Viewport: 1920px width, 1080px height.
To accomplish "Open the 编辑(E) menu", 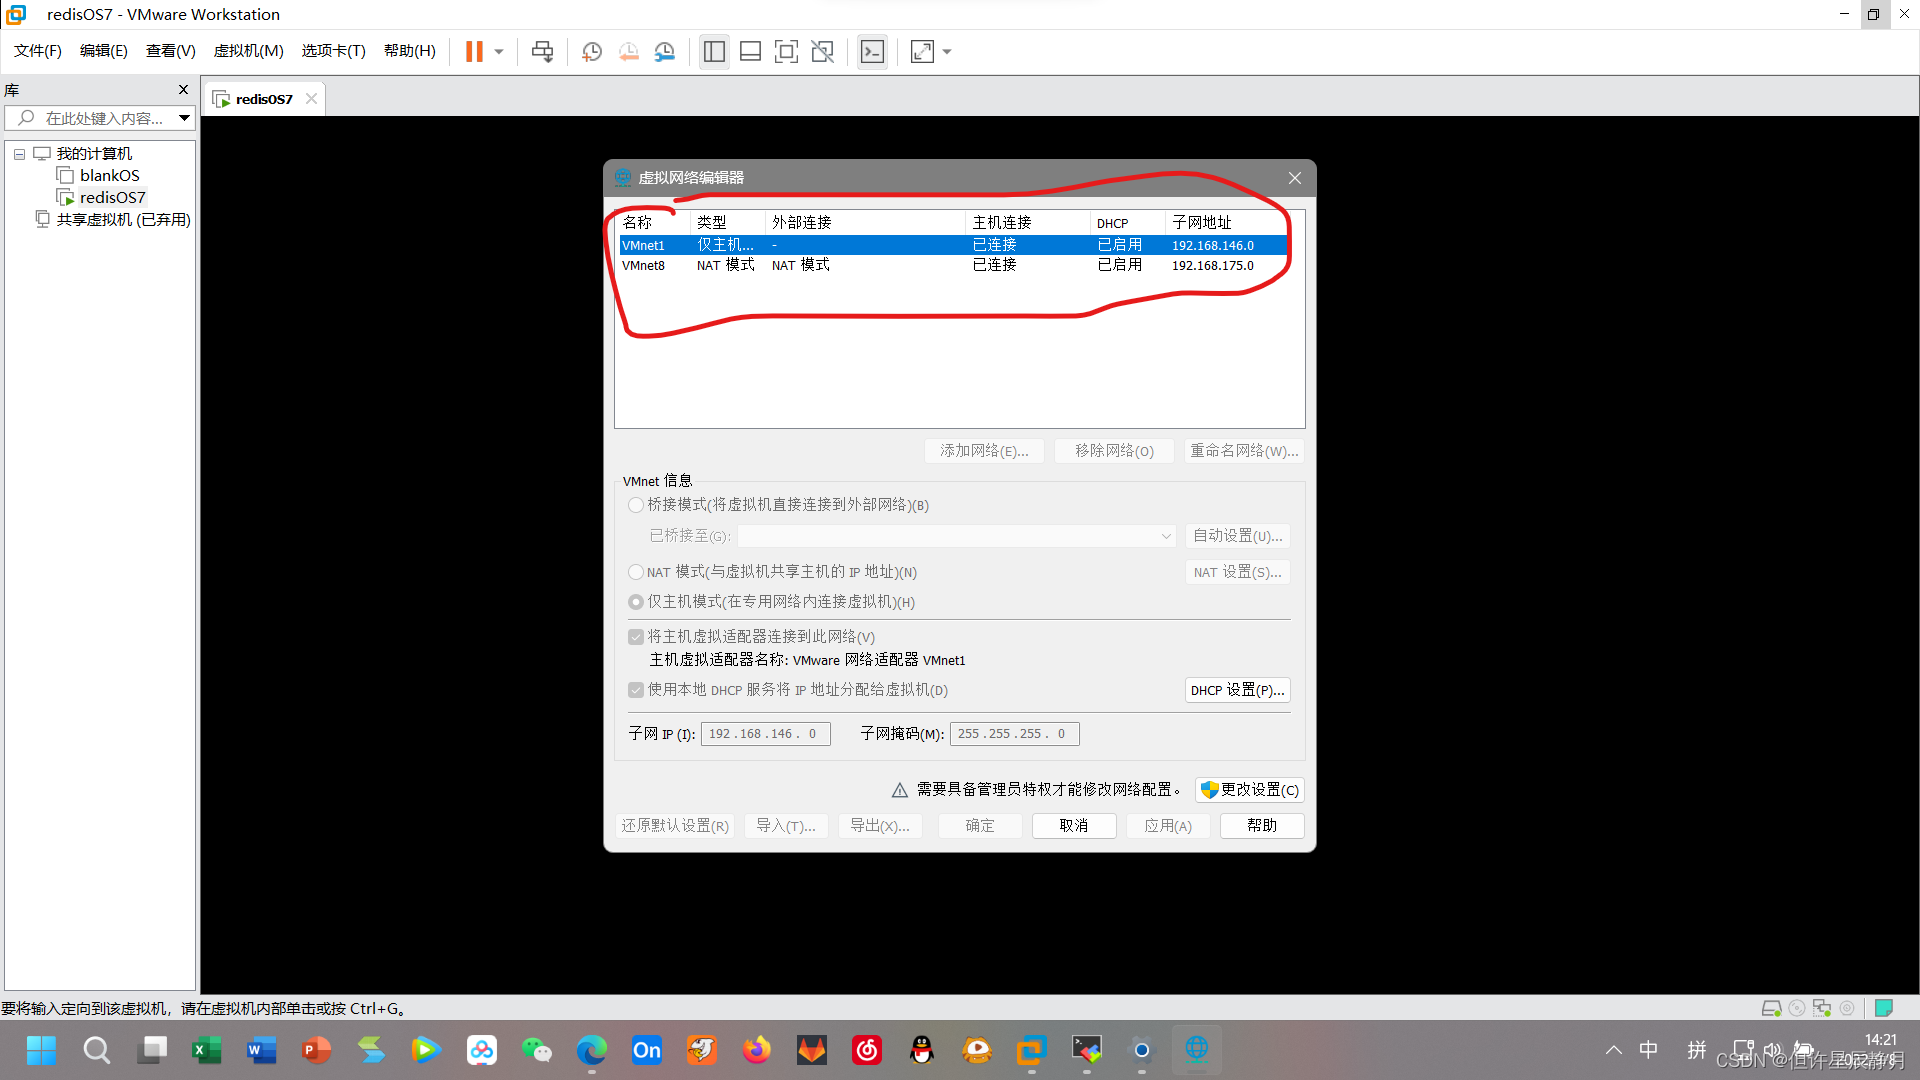I will point(104,50).
